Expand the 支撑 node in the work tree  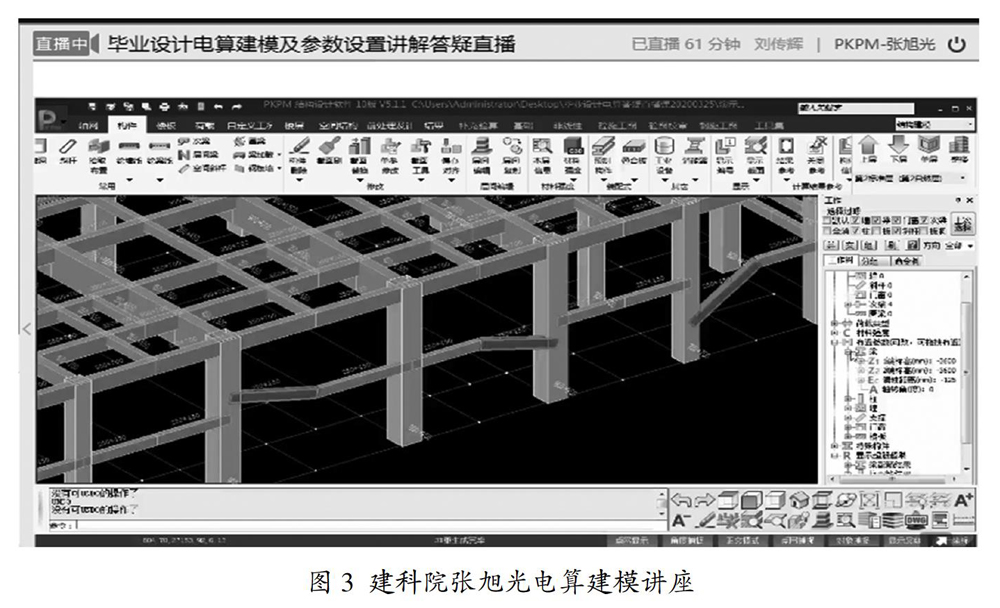(x=848, y=418)
